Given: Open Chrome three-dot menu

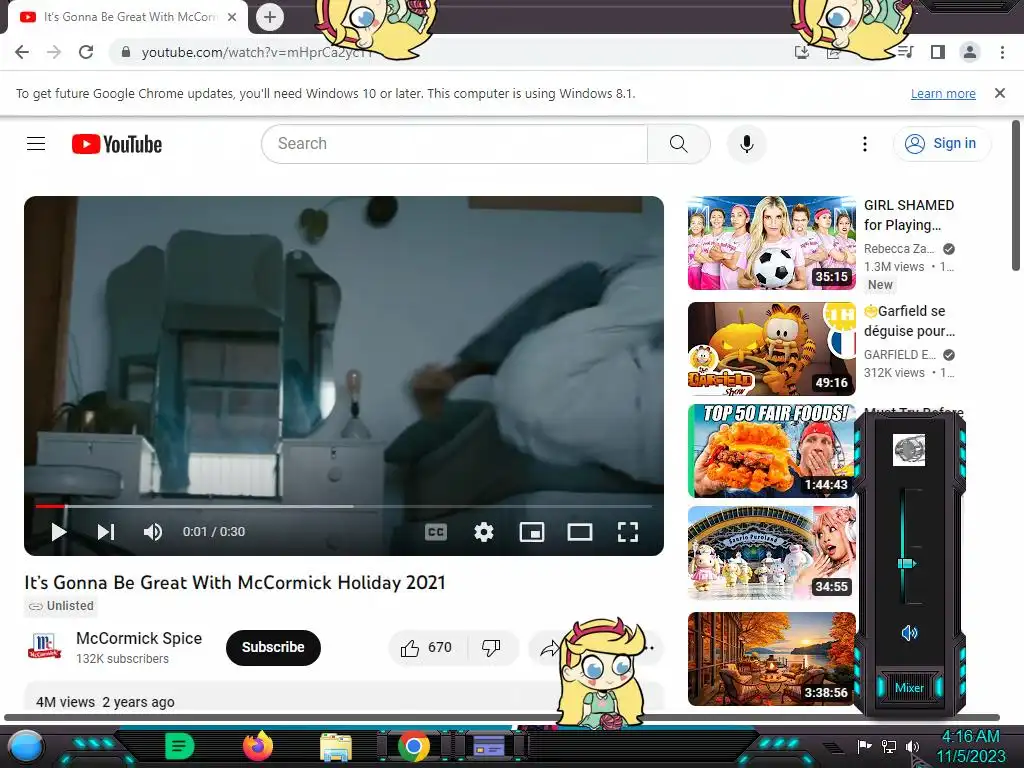Looking at the screenshot, I should point(1002,52).
